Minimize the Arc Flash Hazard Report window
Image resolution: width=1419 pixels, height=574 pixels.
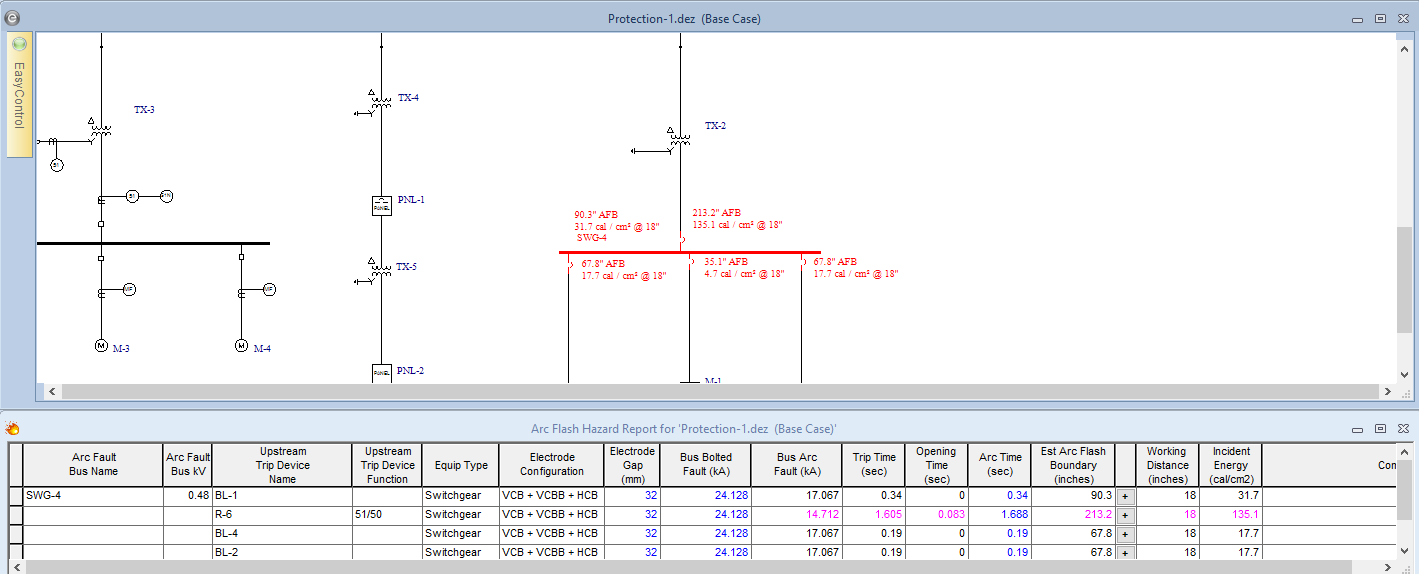click(x=1358, y=429)
